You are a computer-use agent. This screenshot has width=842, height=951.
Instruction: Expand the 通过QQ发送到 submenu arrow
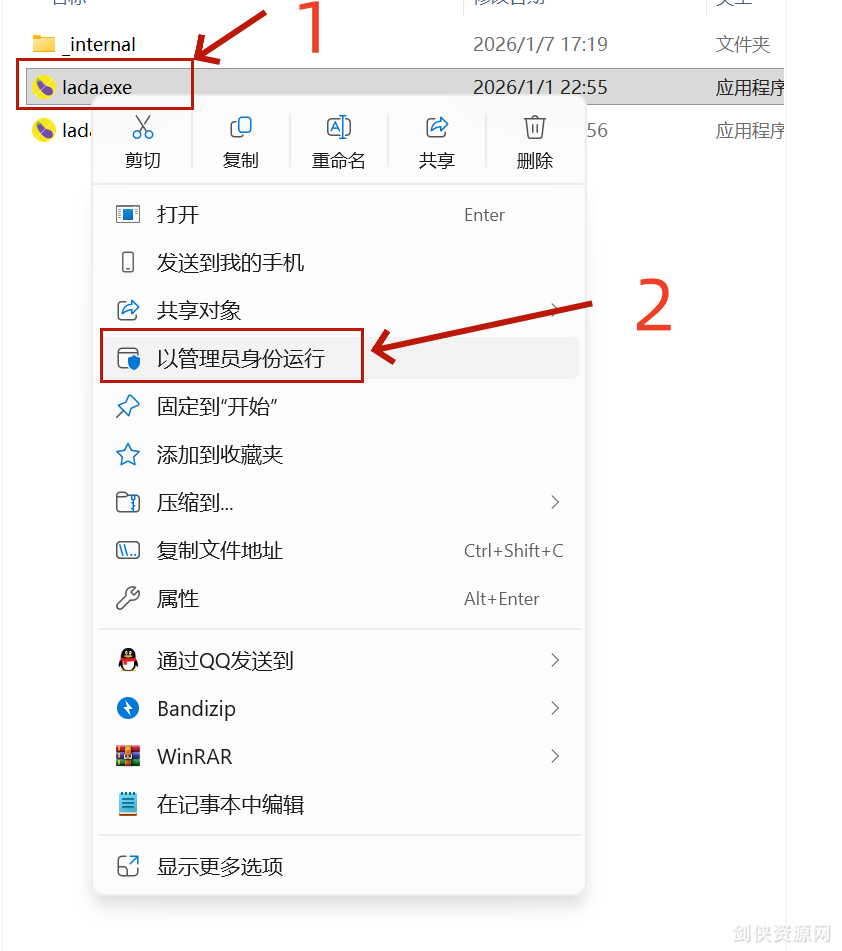(x=554, y=660)
